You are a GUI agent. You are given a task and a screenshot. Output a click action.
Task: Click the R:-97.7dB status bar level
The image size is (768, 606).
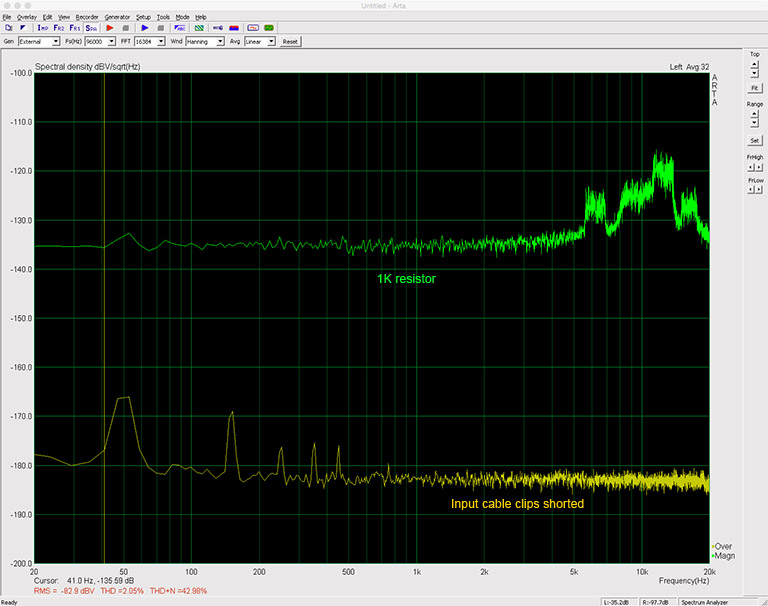pos(656,602)
